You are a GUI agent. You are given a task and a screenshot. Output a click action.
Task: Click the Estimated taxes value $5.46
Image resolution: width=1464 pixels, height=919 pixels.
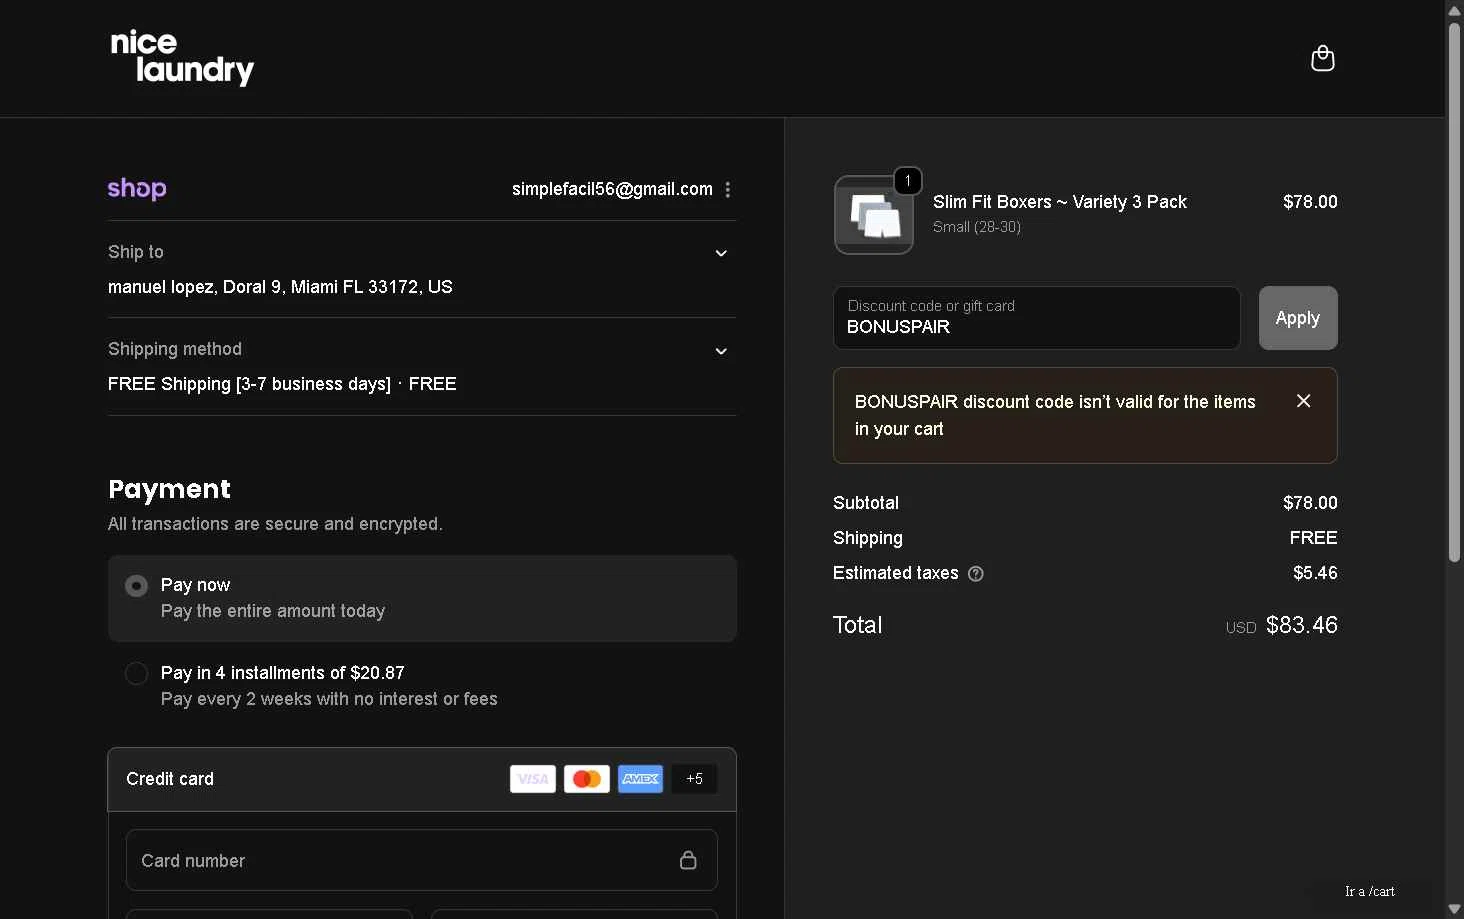pos(1315,573)
